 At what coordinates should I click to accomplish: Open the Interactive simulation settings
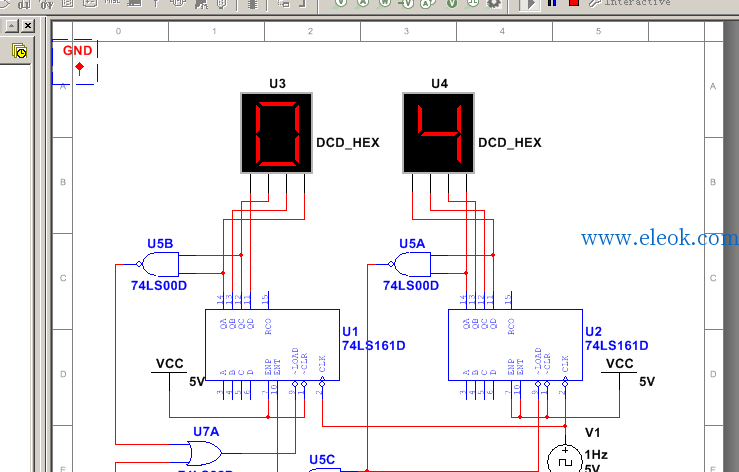point(630,3)
